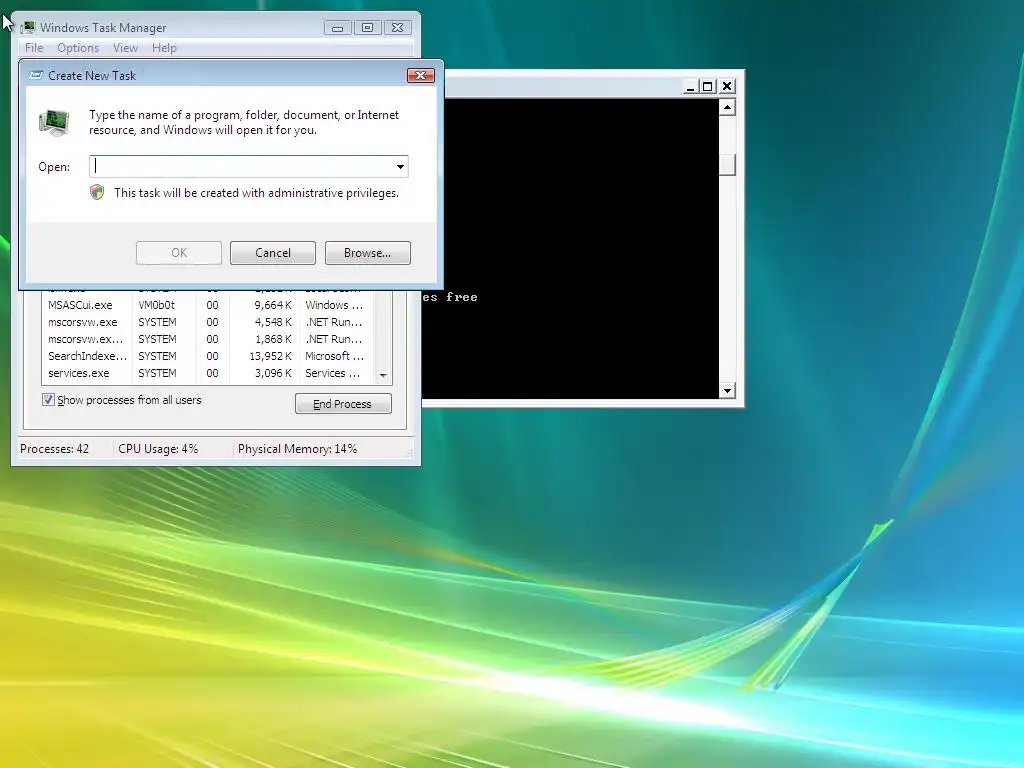1024x768 pixels.
Task: Click the Microsoft ... description of SearchIndexer
Action: tap(334, 356)
